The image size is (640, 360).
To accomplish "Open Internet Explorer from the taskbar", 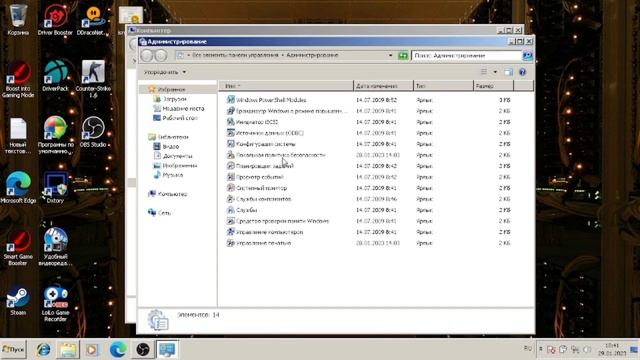I will [43, 350].
